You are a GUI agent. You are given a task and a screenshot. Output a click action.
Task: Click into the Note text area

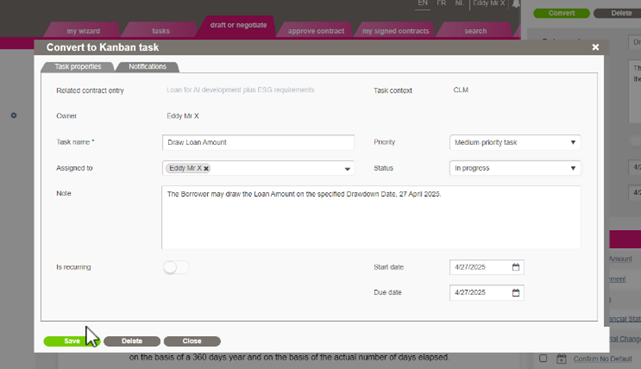[x=371, y=217]
